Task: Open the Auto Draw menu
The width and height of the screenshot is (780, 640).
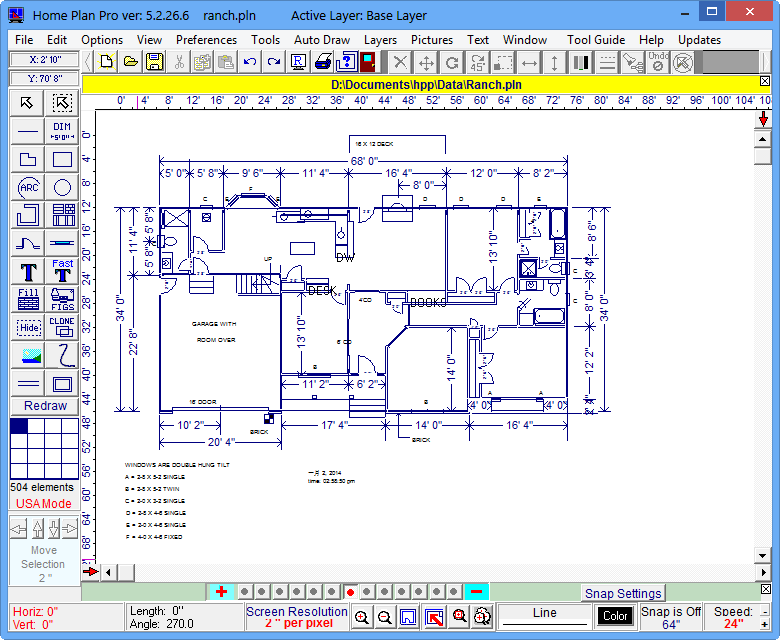Action: point(322,40)
